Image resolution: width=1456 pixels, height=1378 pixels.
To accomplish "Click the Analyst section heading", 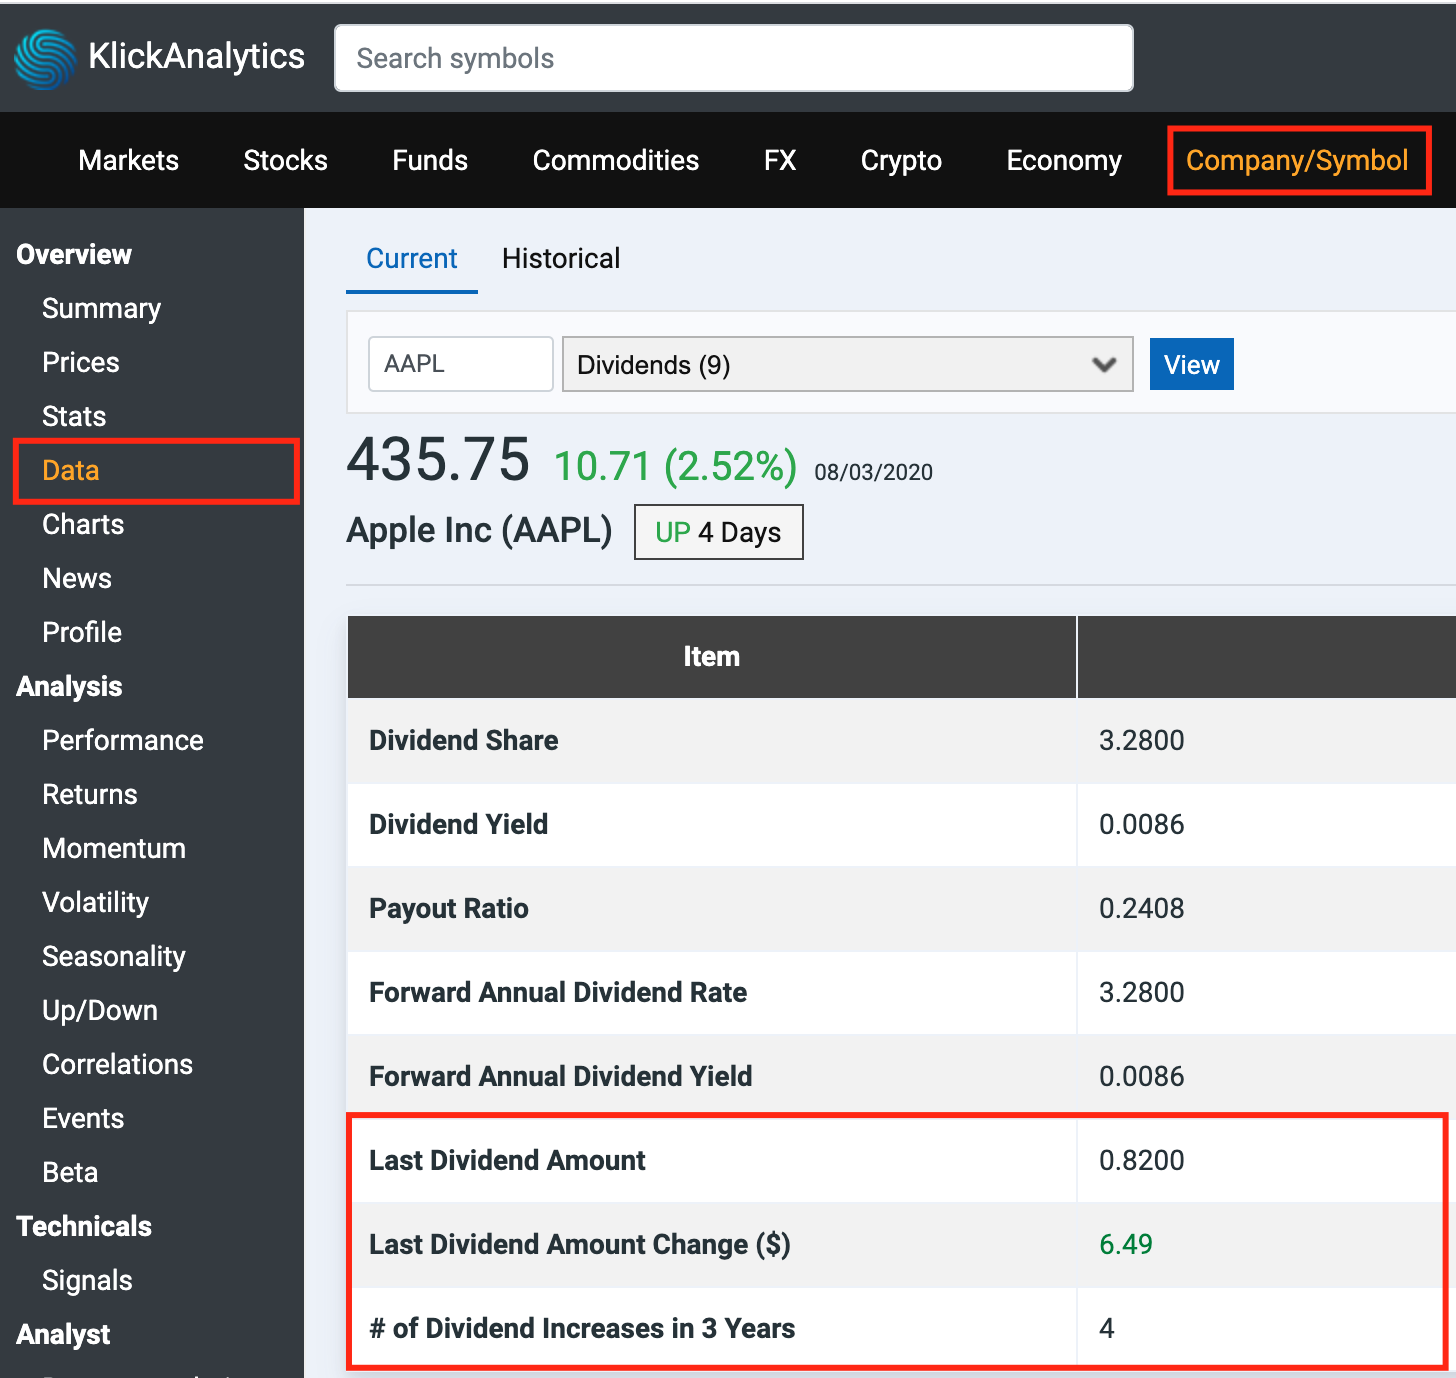I will (x=63, y=1334).
